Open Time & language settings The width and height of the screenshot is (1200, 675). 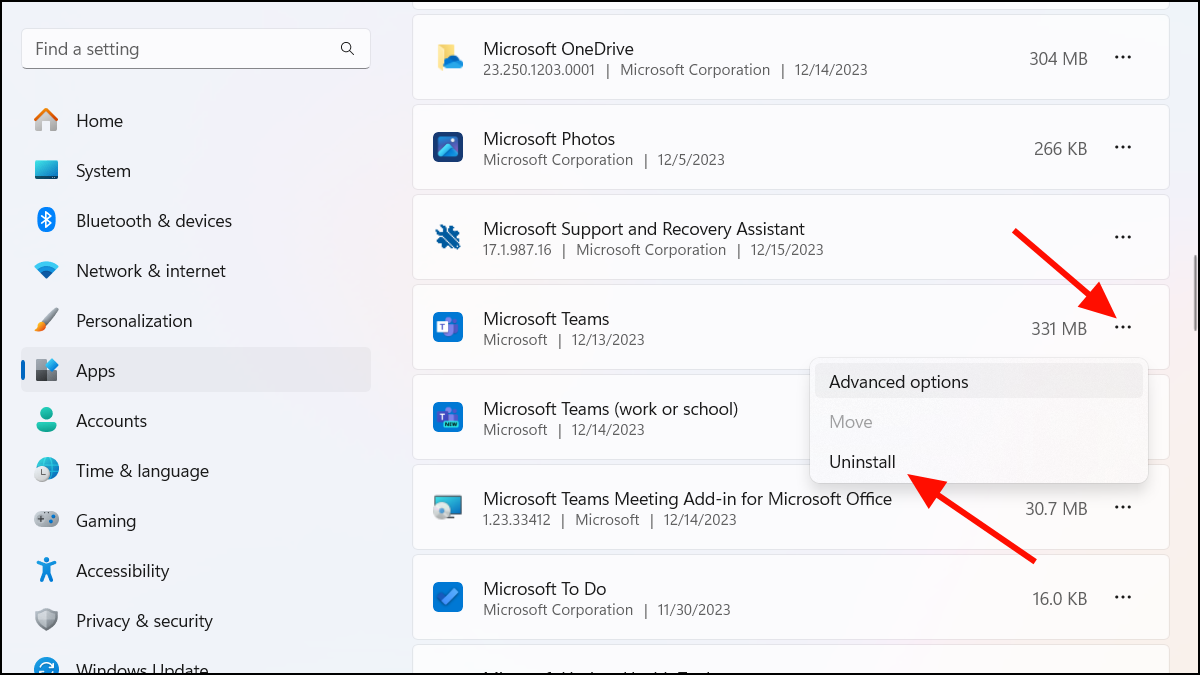point(196,471)
